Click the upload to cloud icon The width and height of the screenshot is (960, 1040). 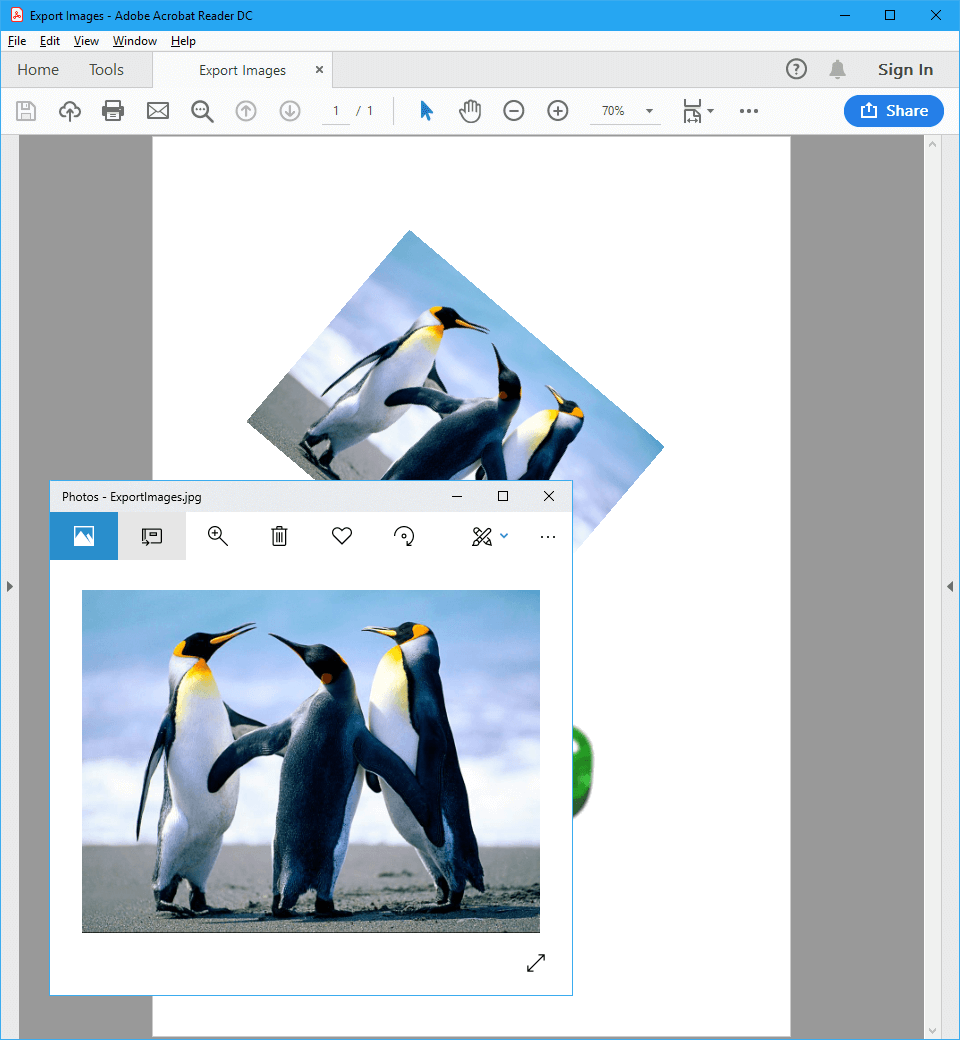tap(70, 111)
